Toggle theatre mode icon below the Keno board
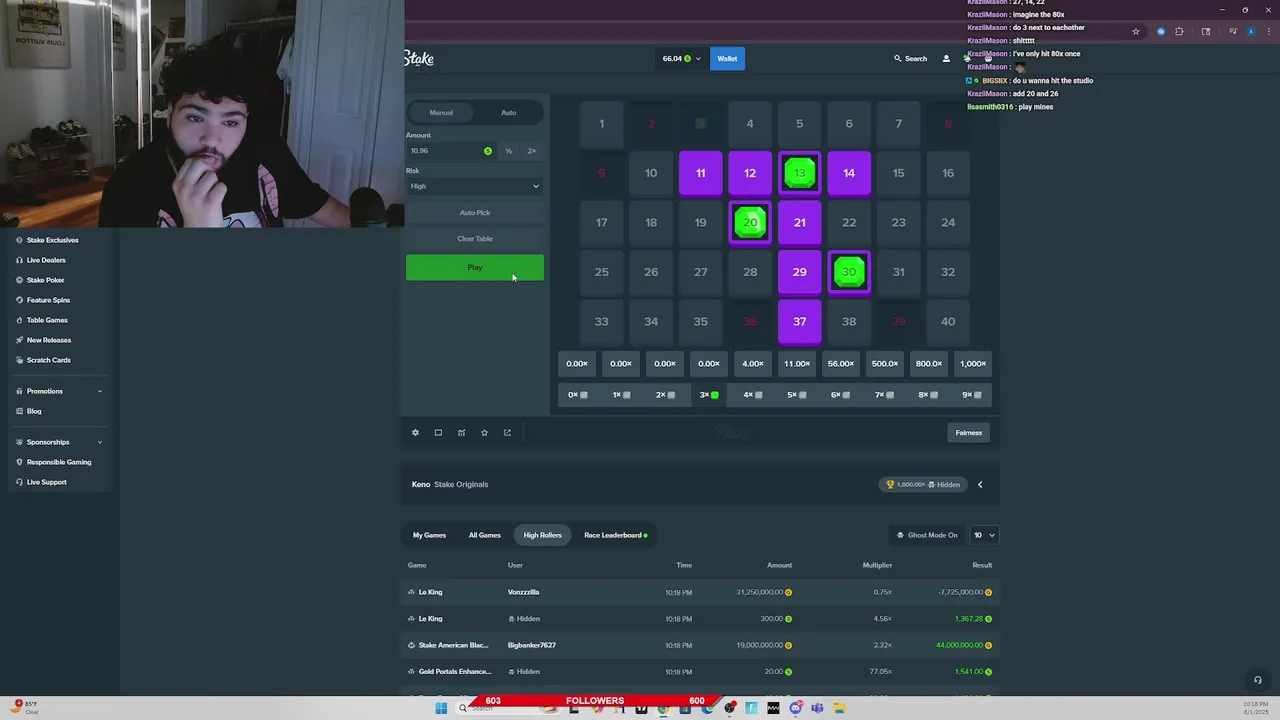Screen dimensions: 1280x720 pos(438,433)
